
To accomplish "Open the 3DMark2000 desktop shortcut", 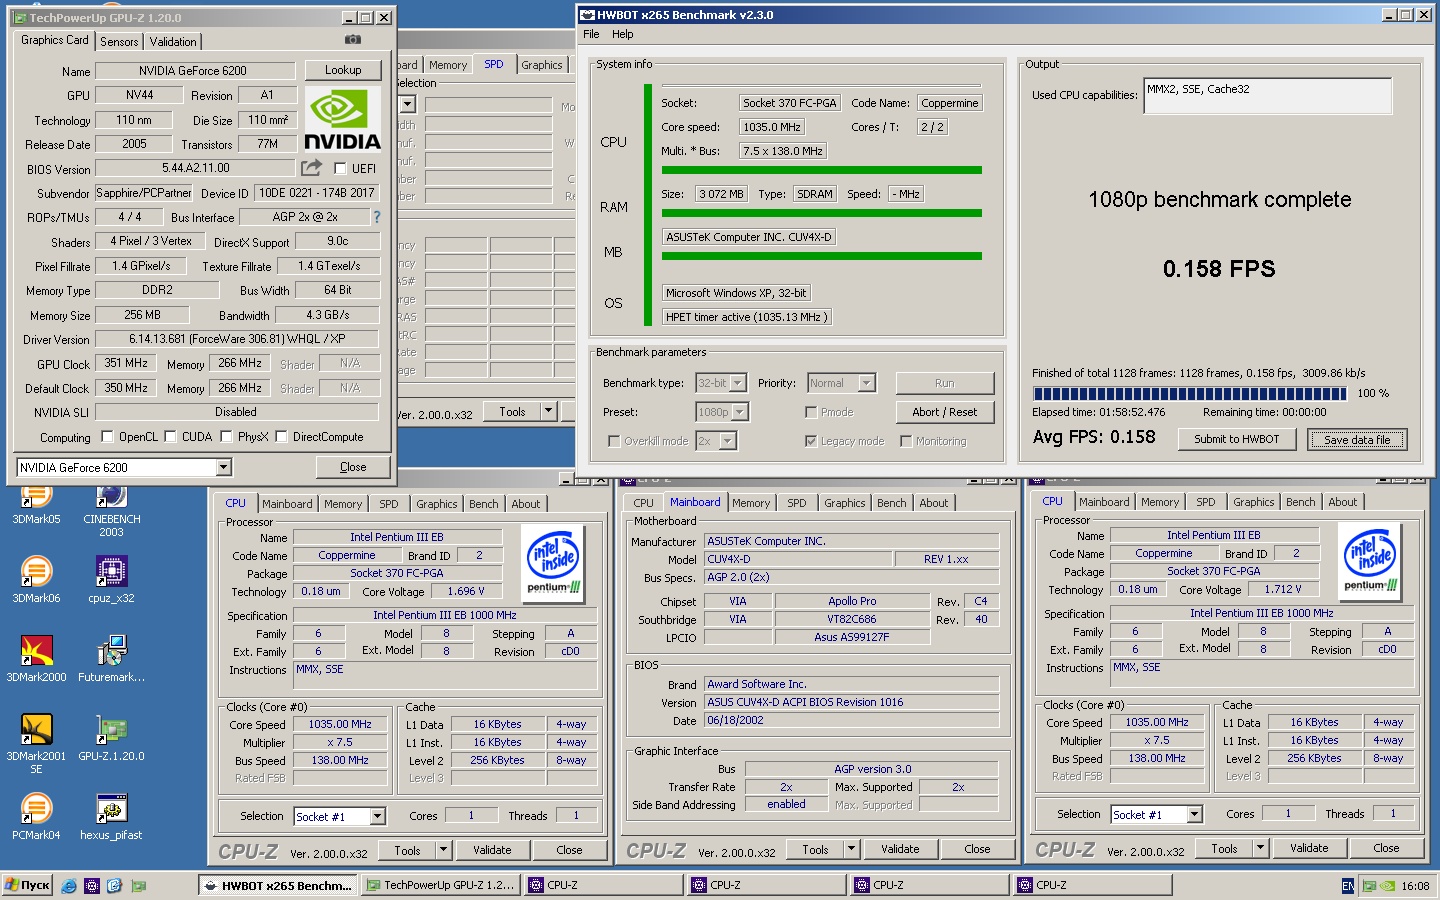I will tap(36, 658).
